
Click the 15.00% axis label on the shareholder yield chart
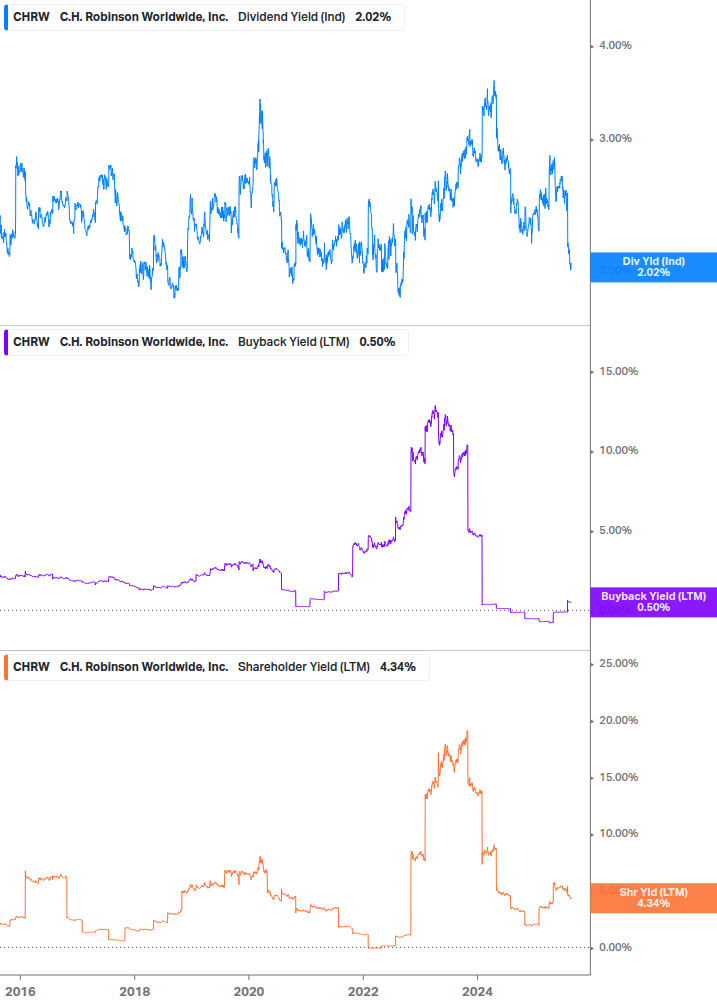tap(618, 777)
